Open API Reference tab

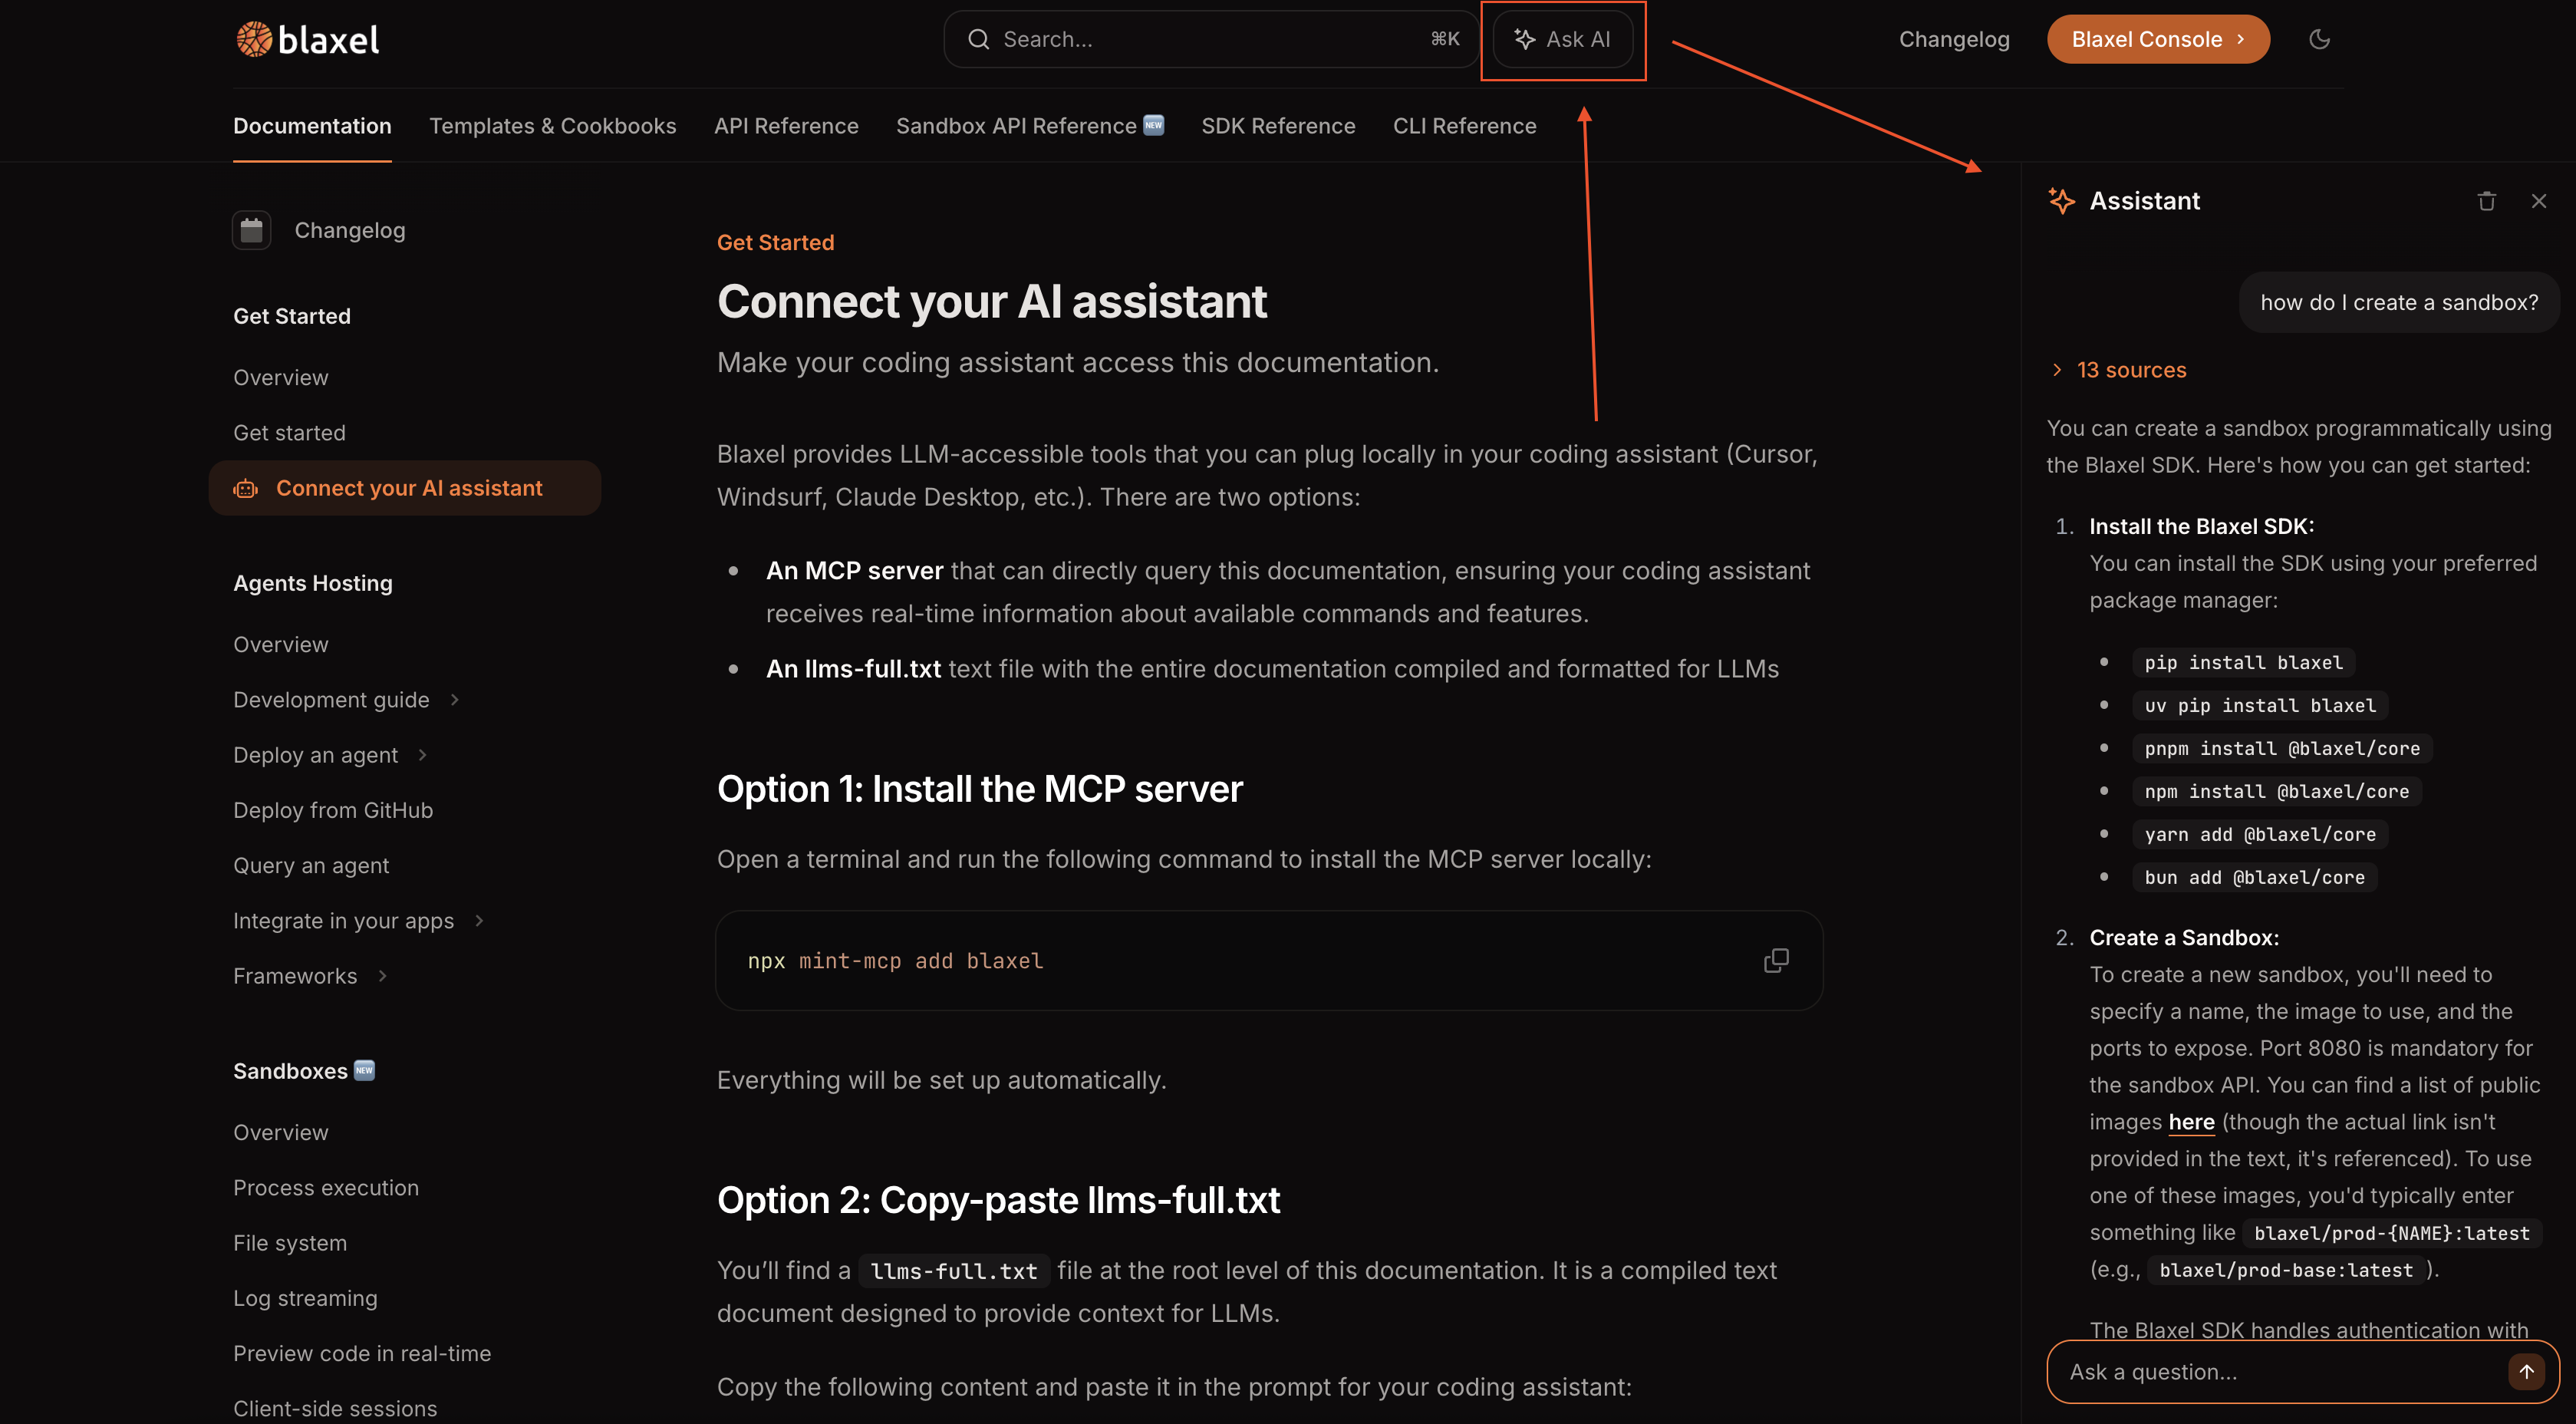[x=786, y=126]
